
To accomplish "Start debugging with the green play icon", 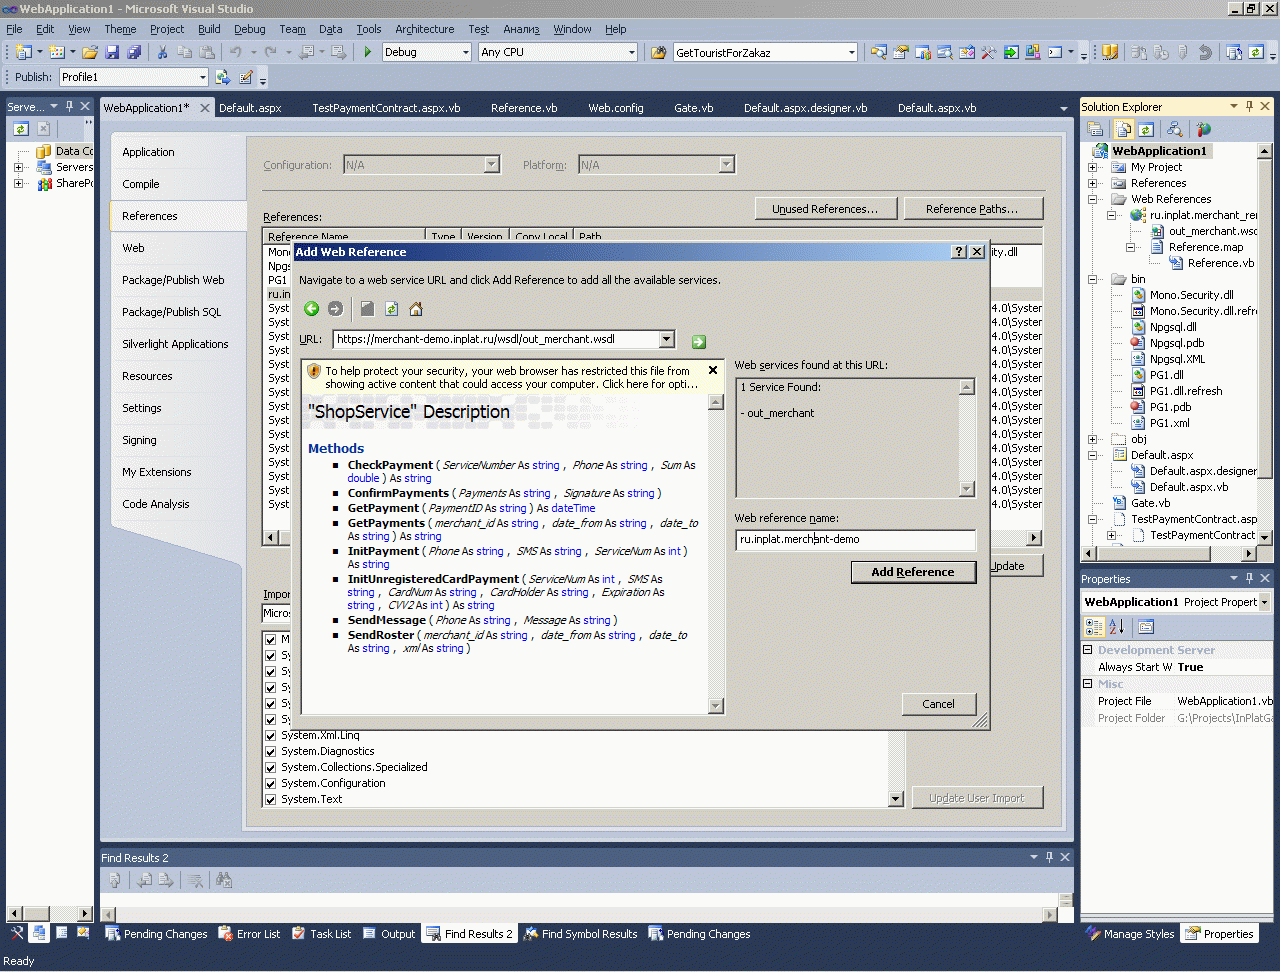I will (368, 52).
